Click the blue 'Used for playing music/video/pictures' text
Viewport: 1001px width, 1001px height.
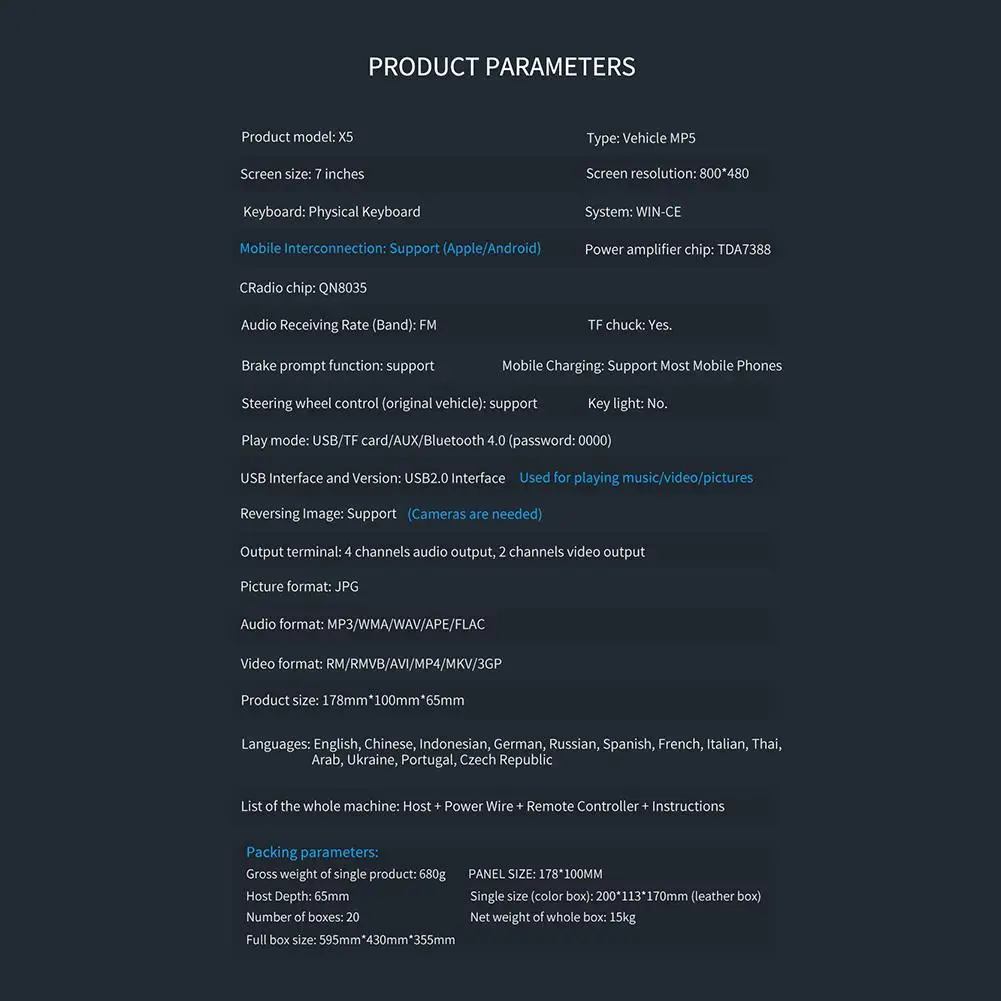tap(636, 478)
